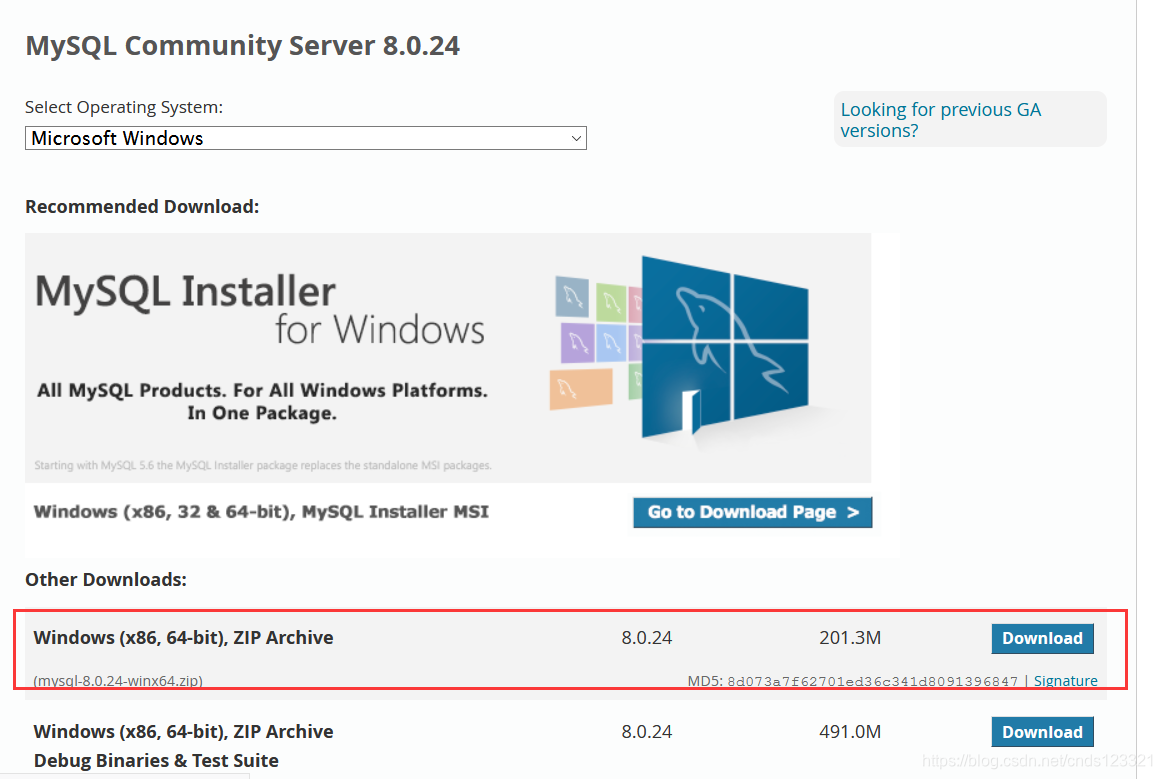Open the Signature link for mysql-8.0.24-winx64.zip

click(1066, 680)
